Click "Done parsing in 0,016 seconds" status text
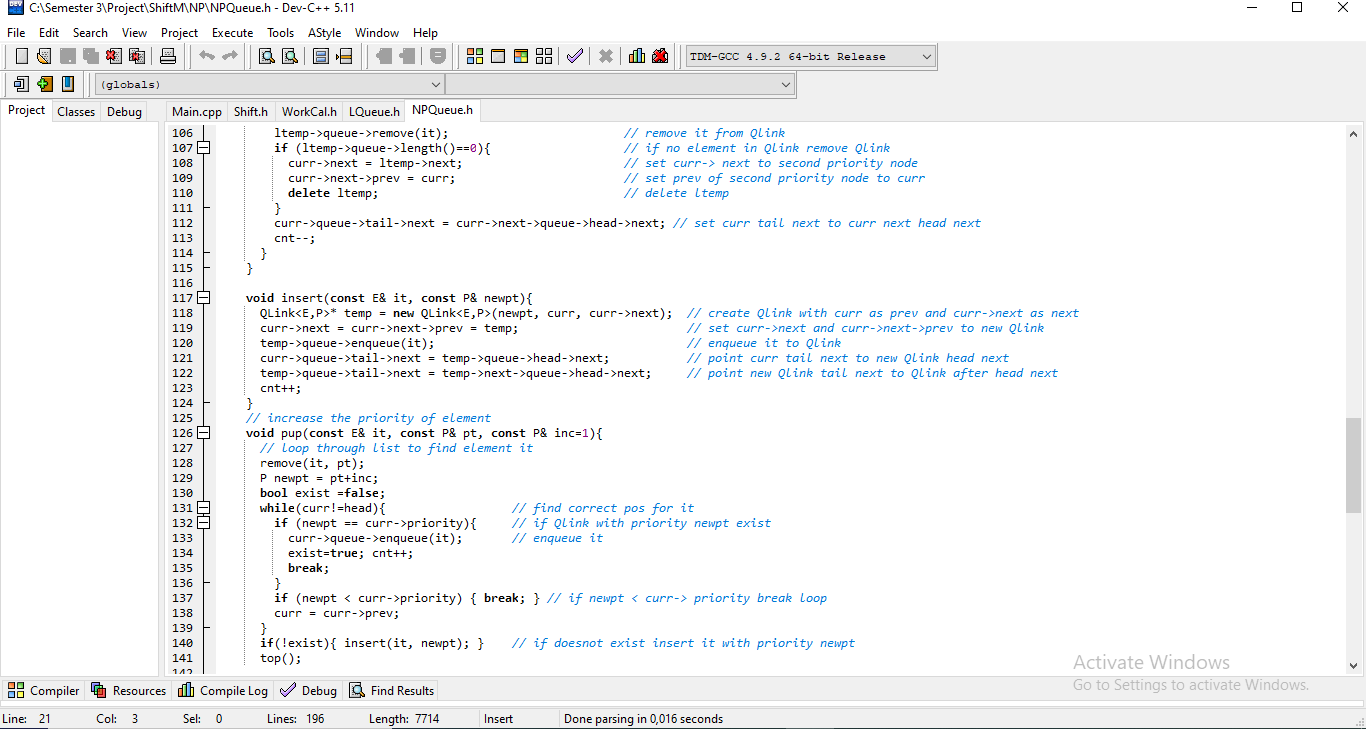 643,718
